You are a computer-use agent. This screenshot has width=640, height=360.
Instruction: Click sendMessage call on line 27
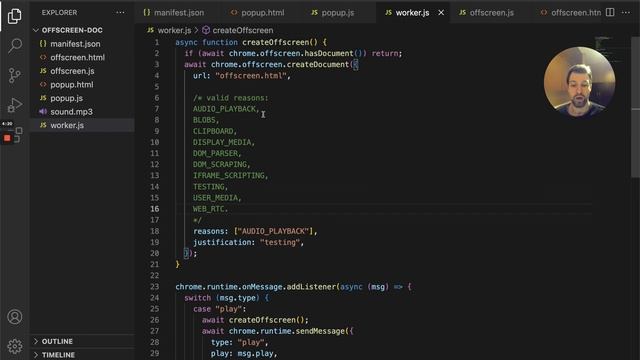click(320, 331)
